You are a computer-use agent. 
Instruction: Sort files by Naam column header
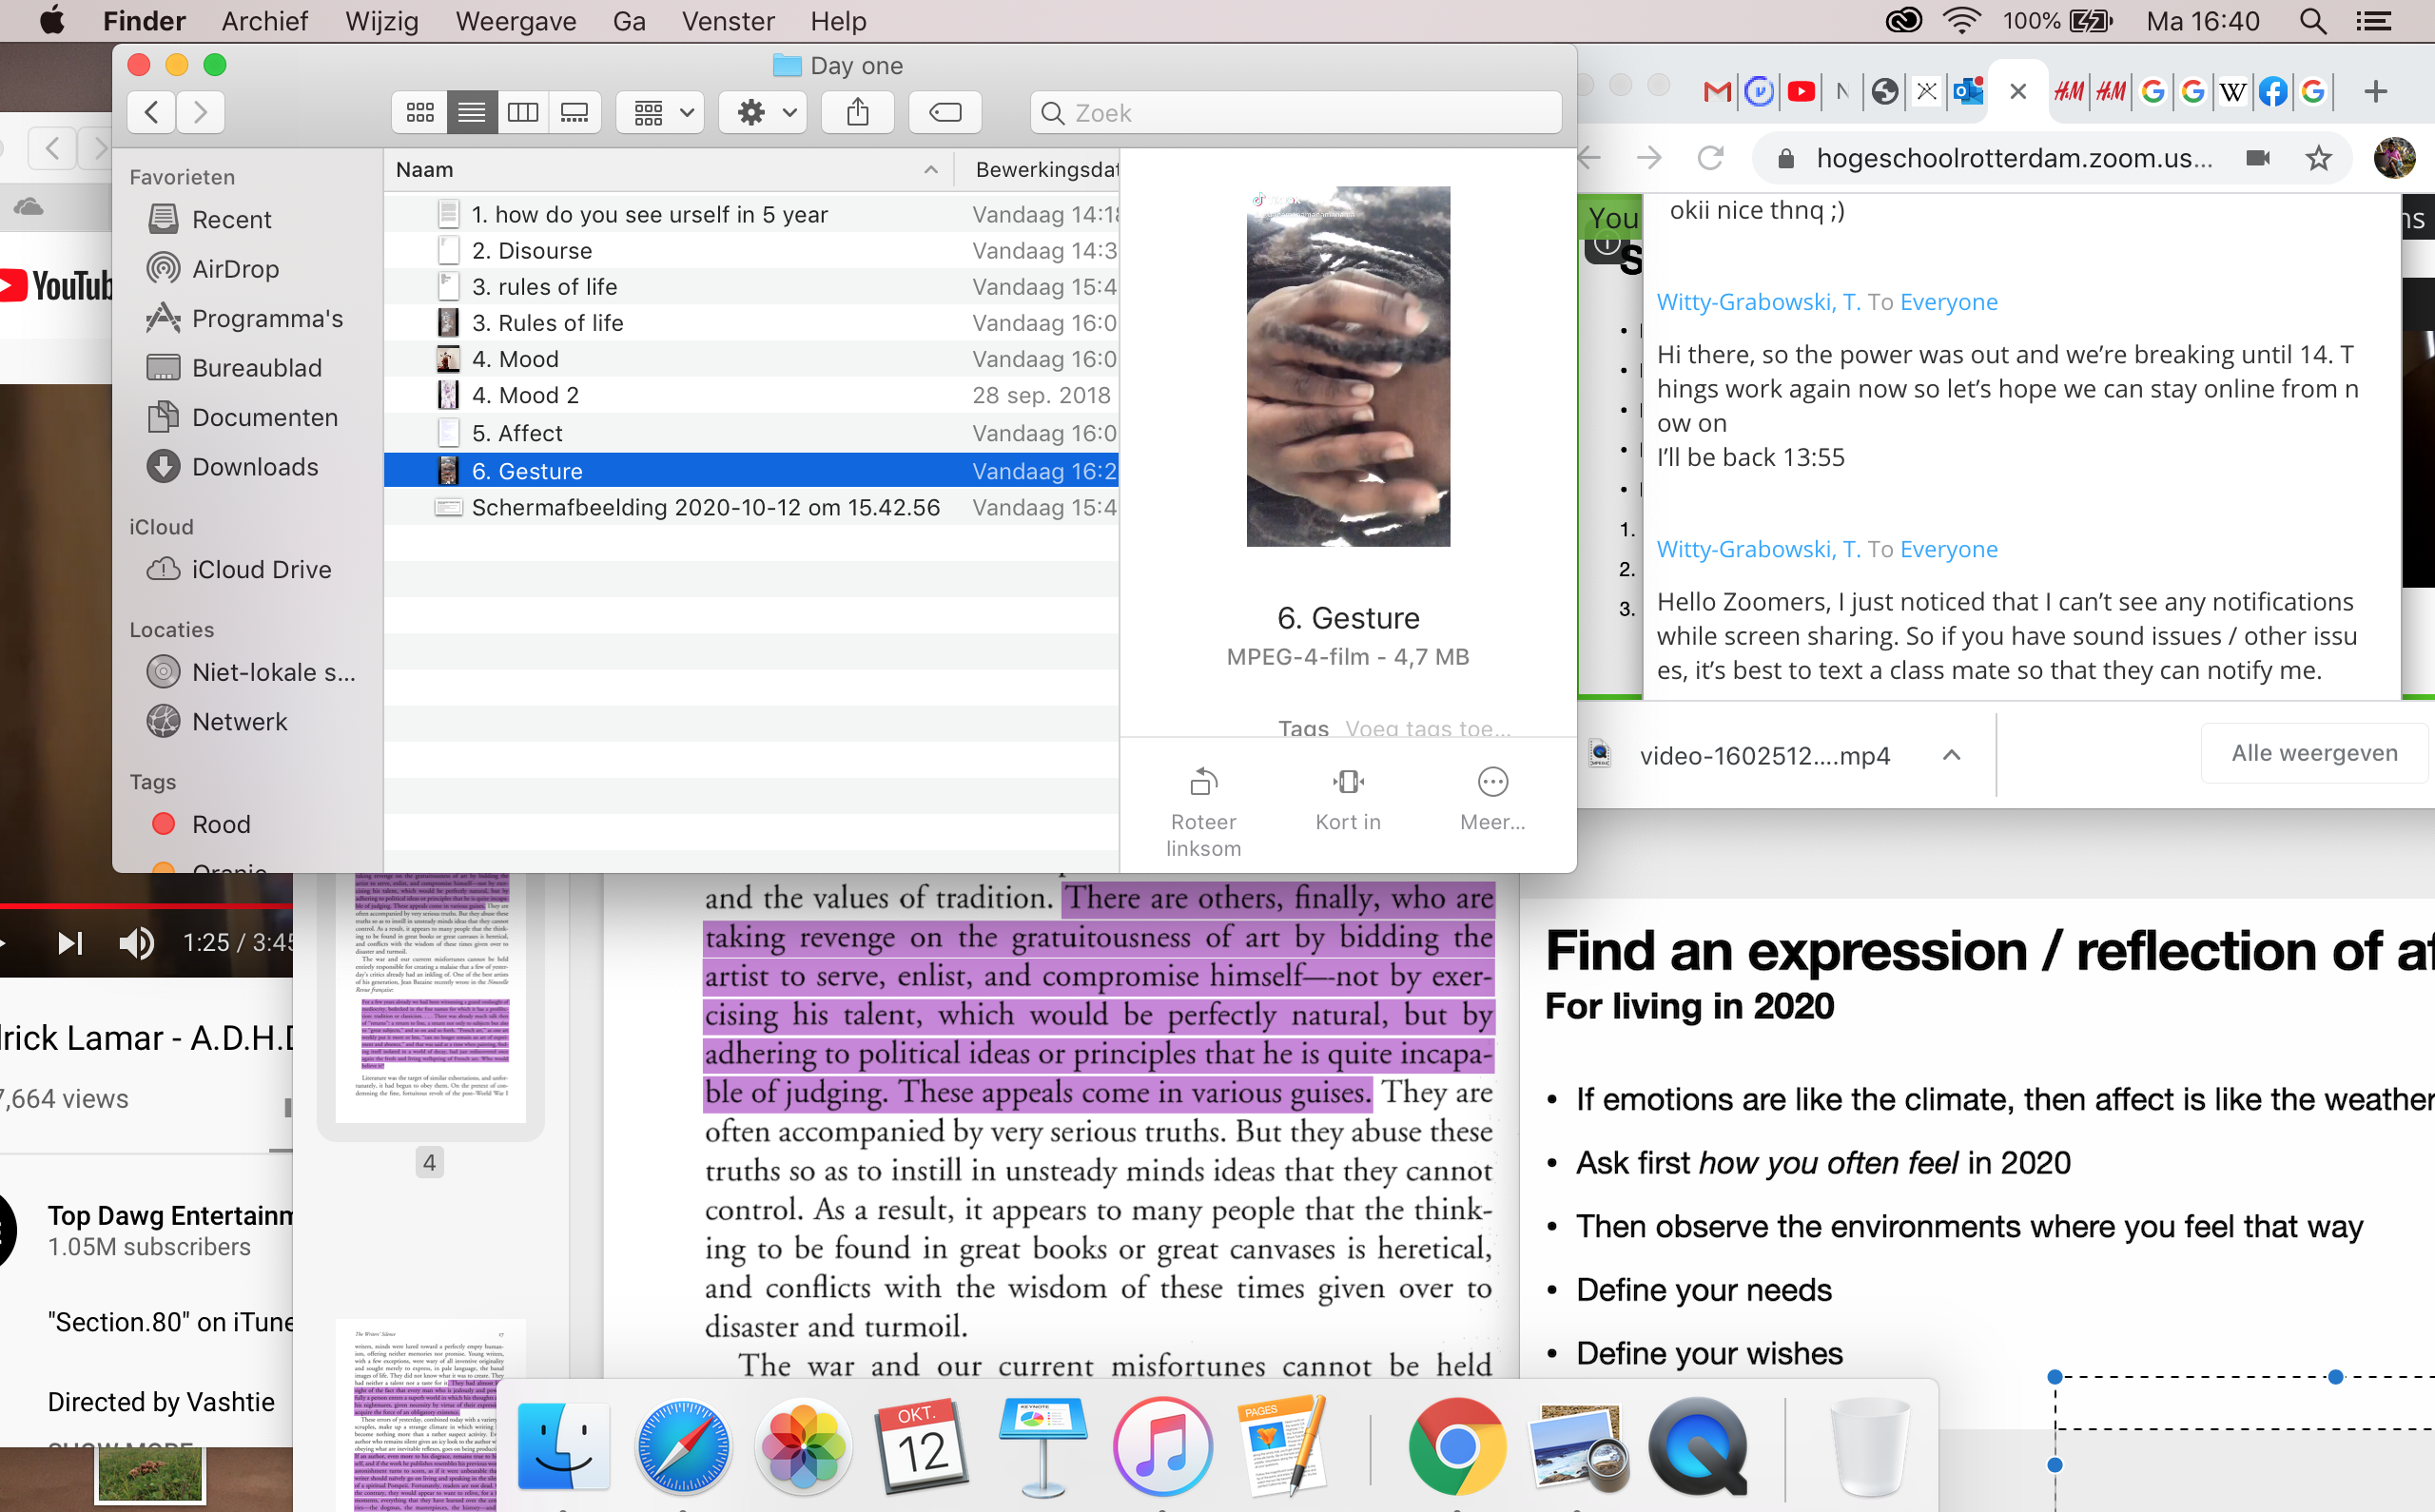[x=667, y=169]
